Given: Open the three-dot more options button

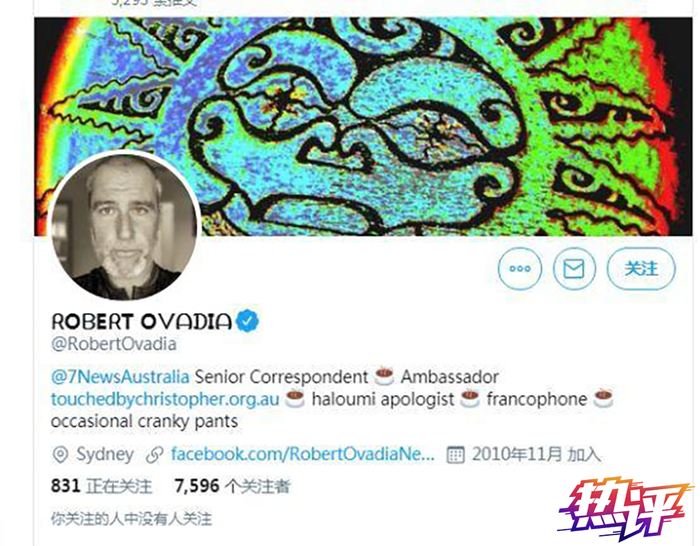Looking at the screenshot, I should coord(520,269).
